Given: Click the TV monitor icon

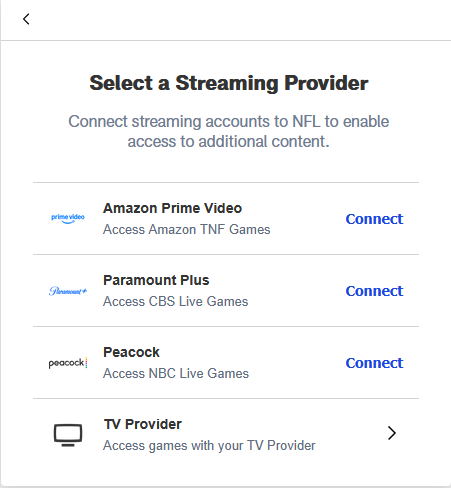Looking at the screenshot, I should (x=68, y=435).
